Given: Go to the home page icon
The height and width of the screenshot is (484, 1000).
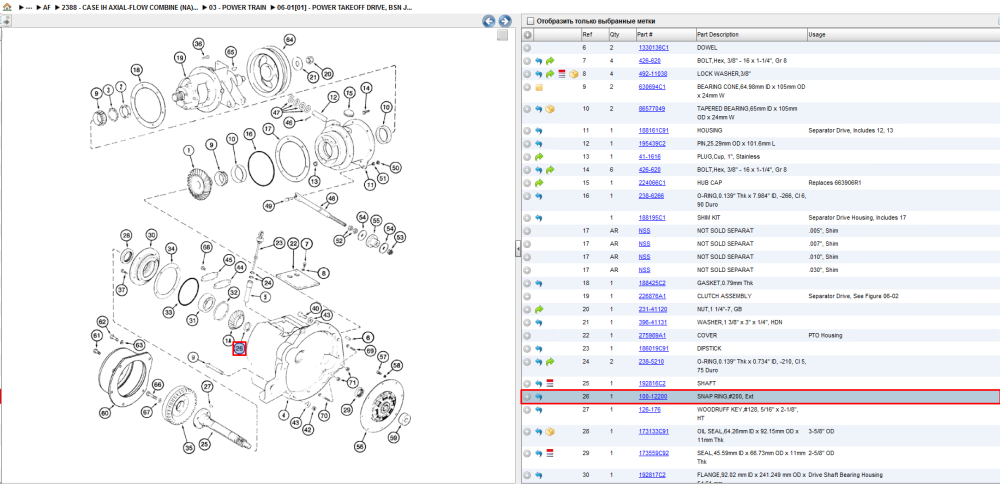Looking at the screenshot, I should [x=7, y=7].
